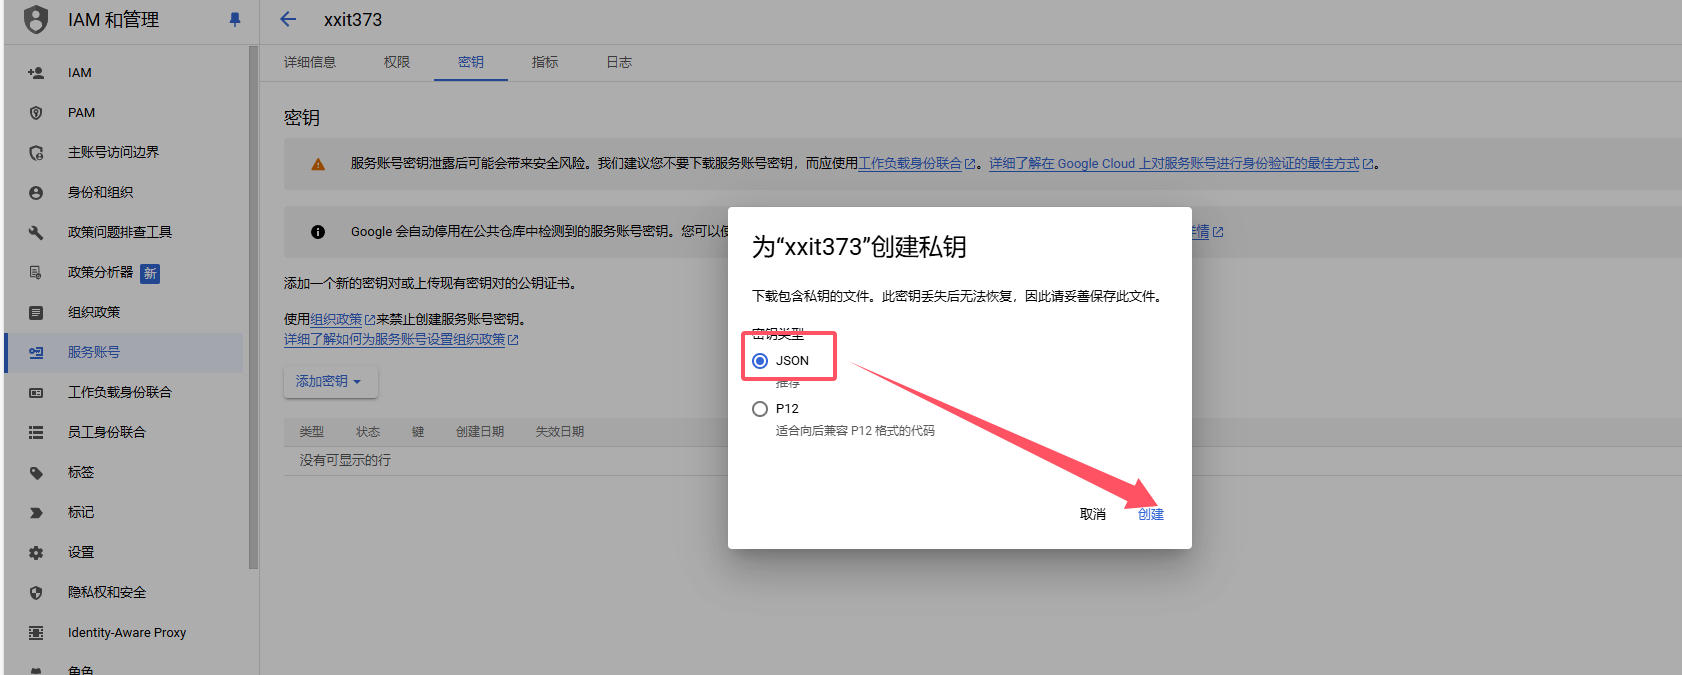
Task: Click the 键 column header
Action: click(x=418, y=432)
